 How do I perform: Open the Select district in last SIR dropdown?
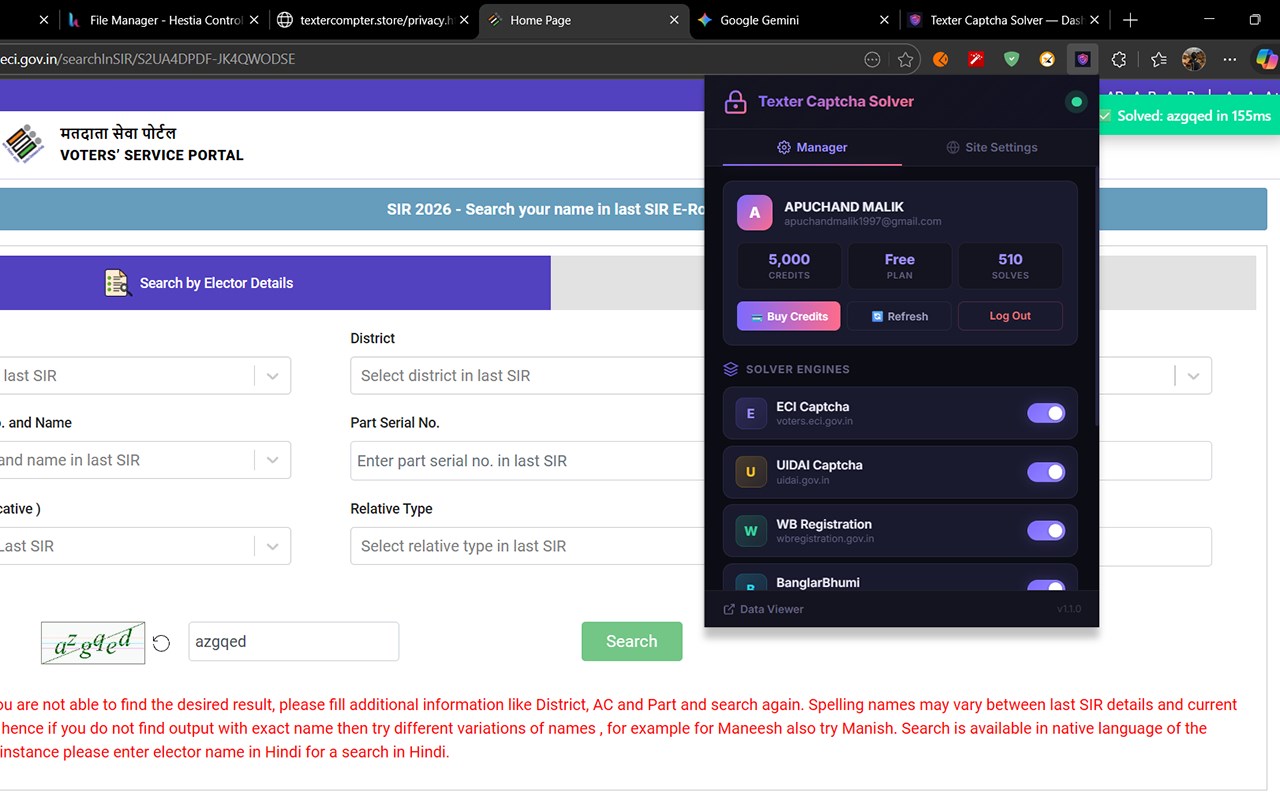pyautogui.click(x=527, y=376)
